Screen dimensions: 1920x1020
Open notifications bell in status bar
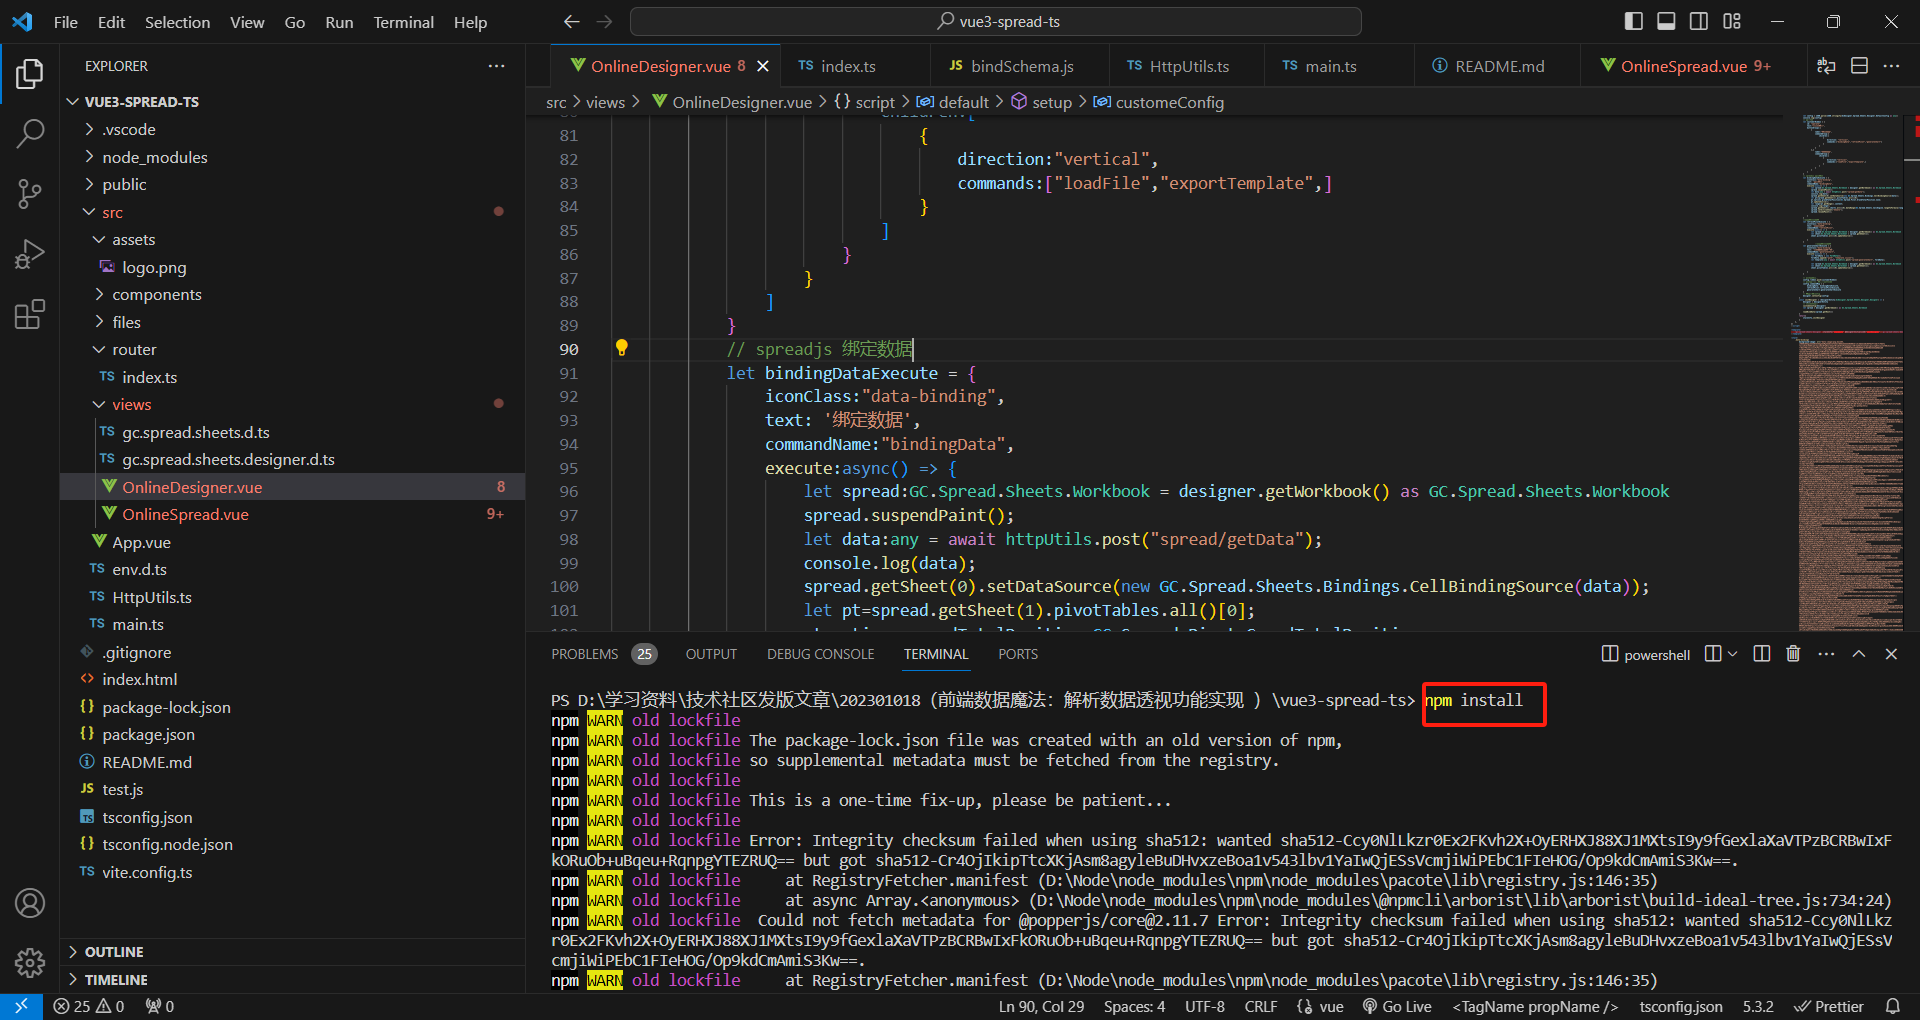click(x=1892, y=1006)
